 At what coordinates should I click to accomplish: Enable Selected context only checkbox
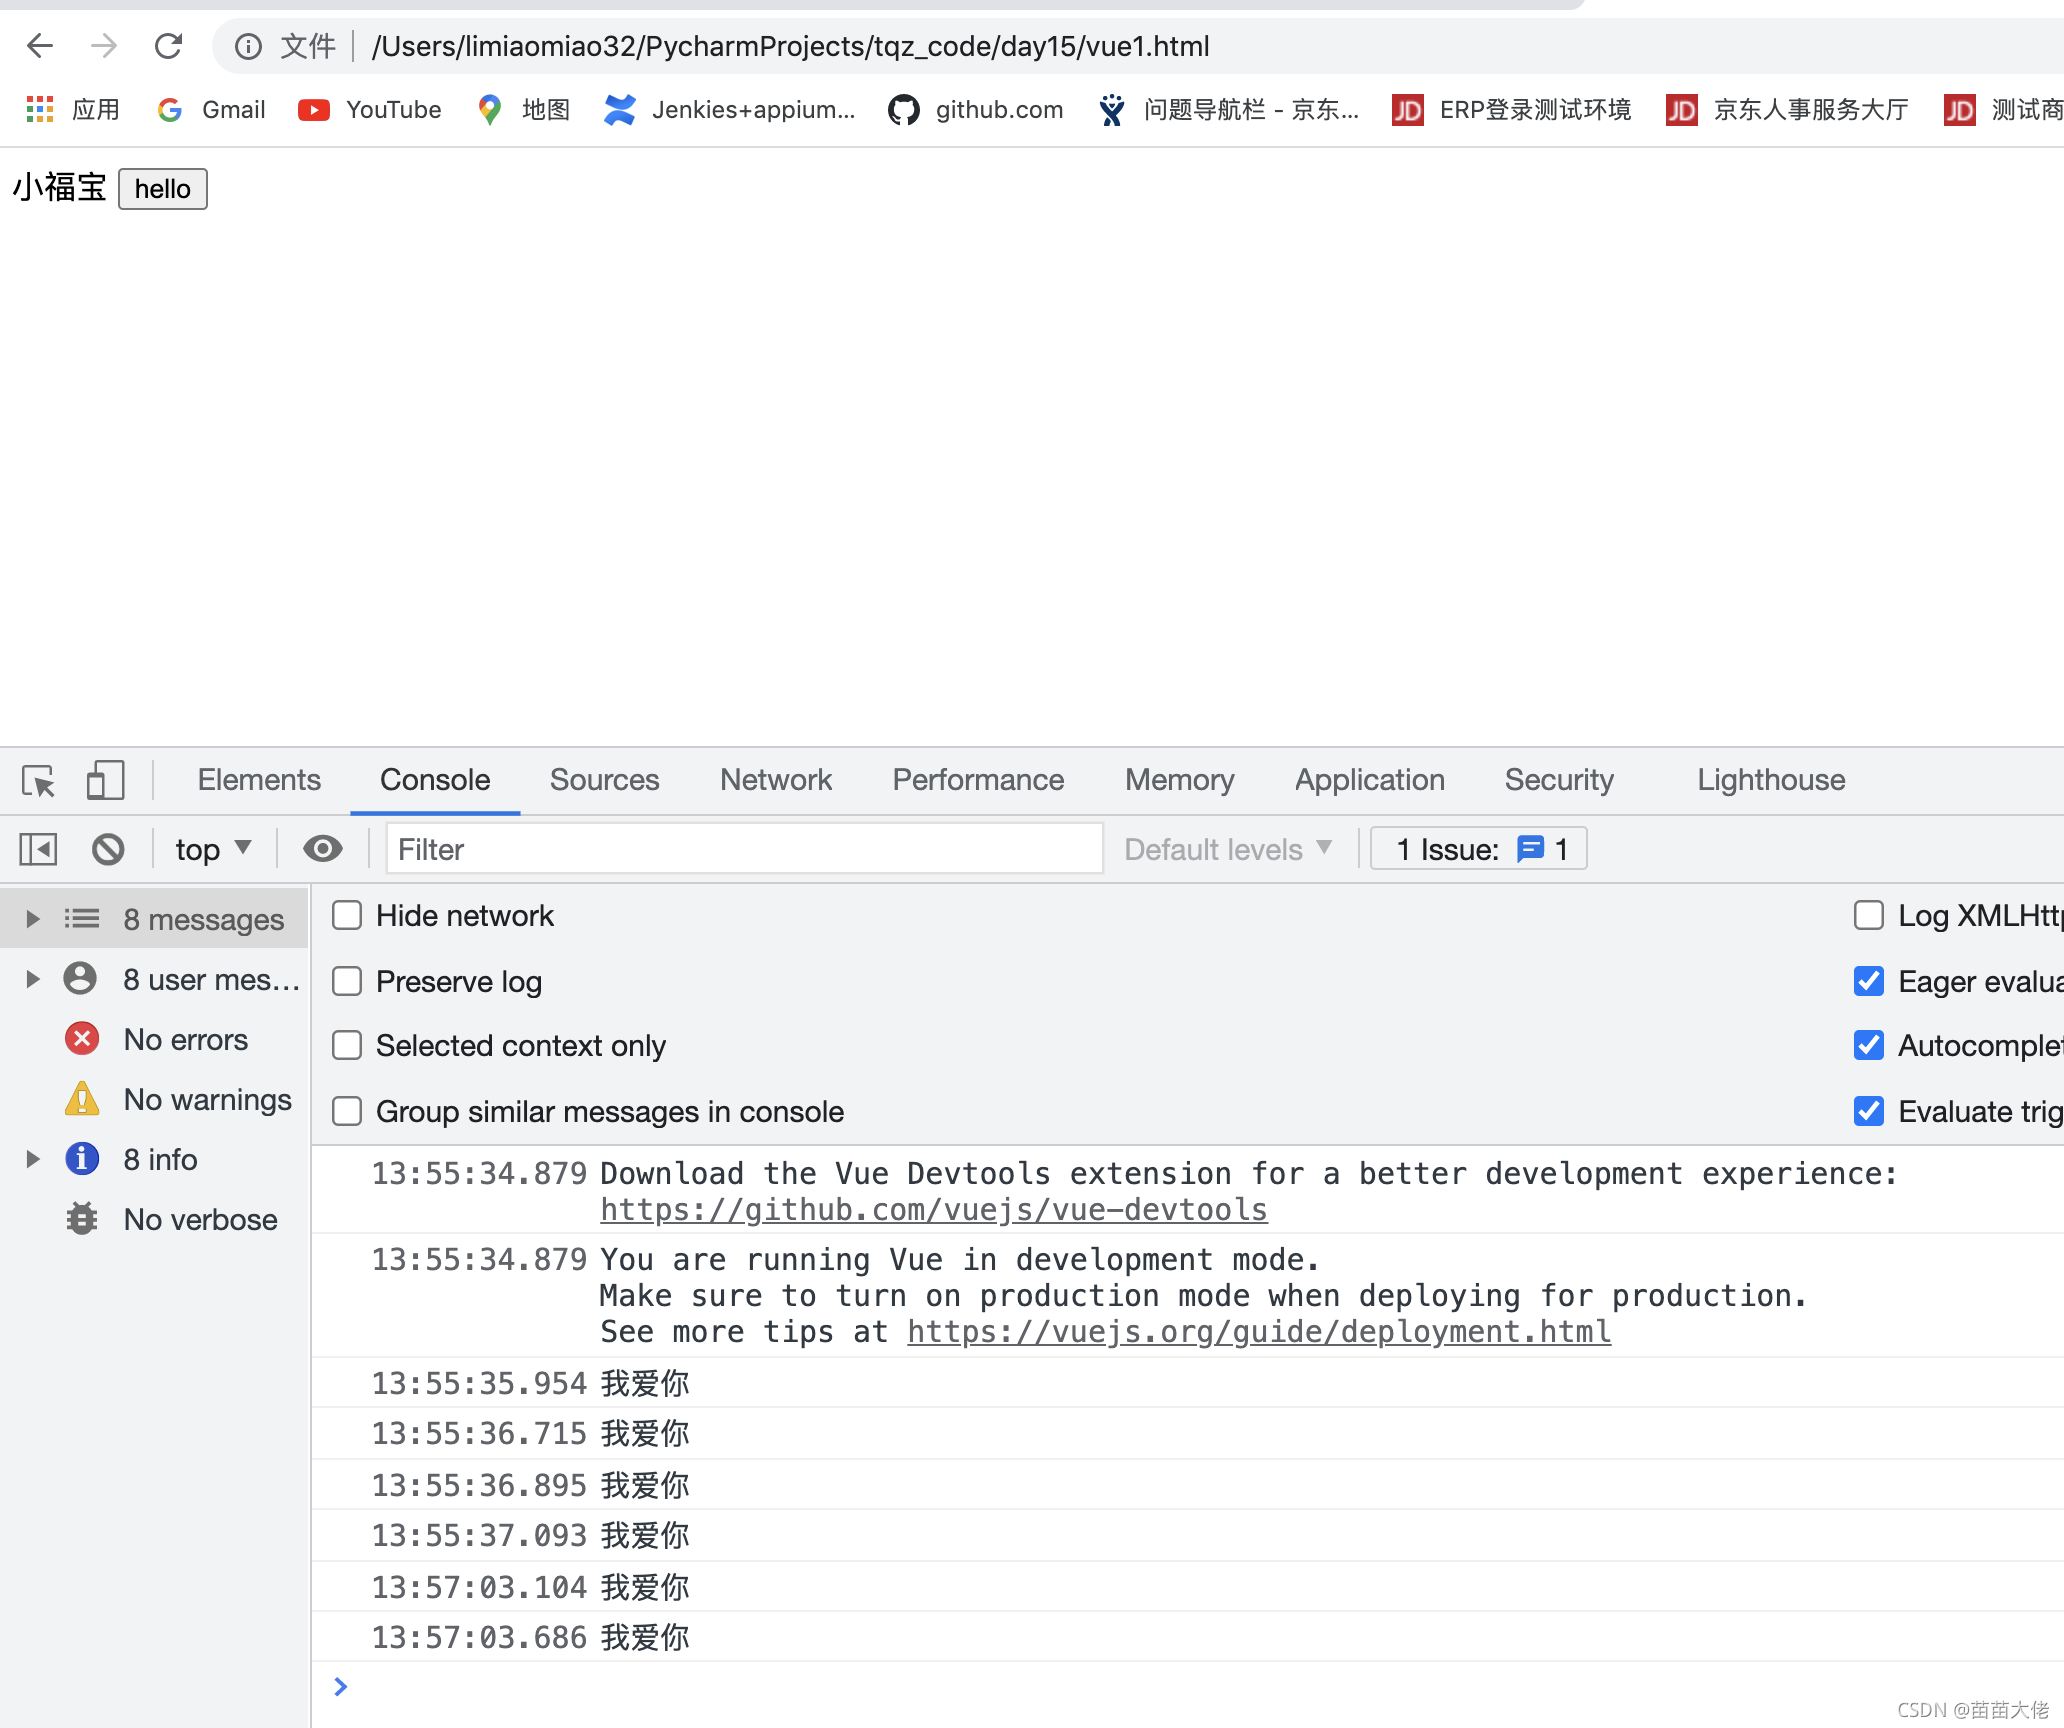click(347, 1046)
